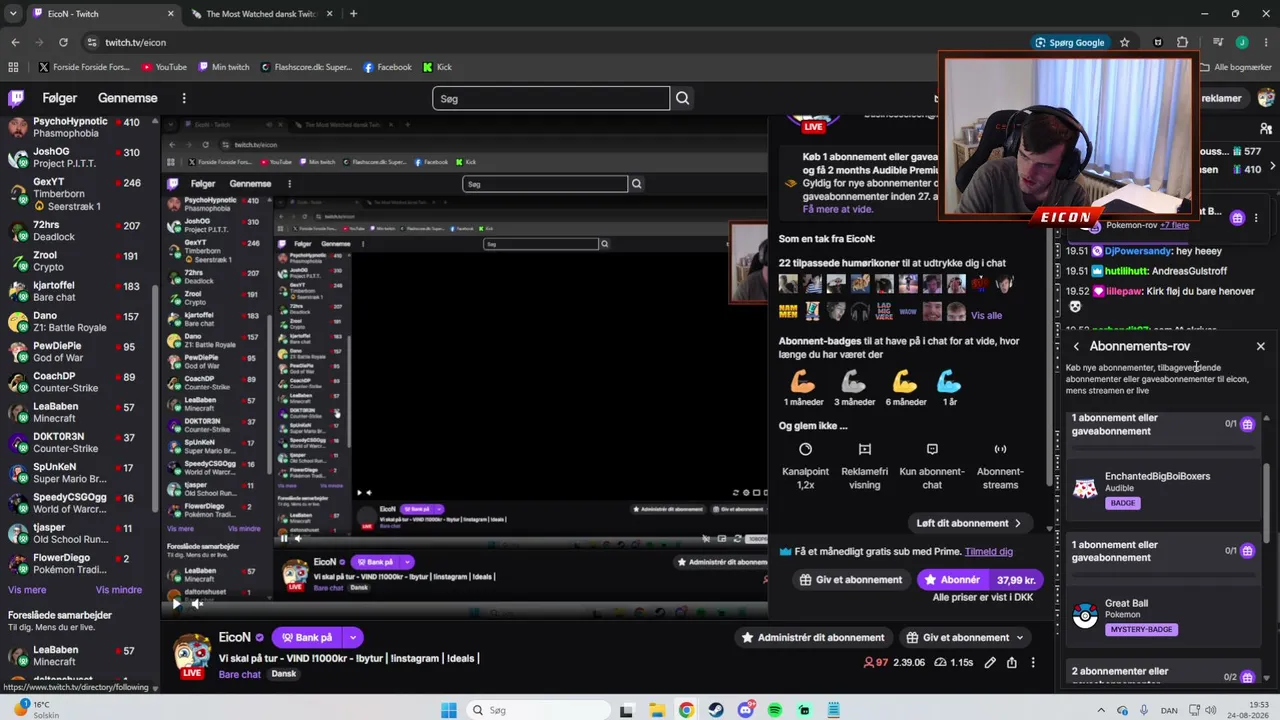
Task: Click the +7 flere link in chat
Action: coord(1174,225)
